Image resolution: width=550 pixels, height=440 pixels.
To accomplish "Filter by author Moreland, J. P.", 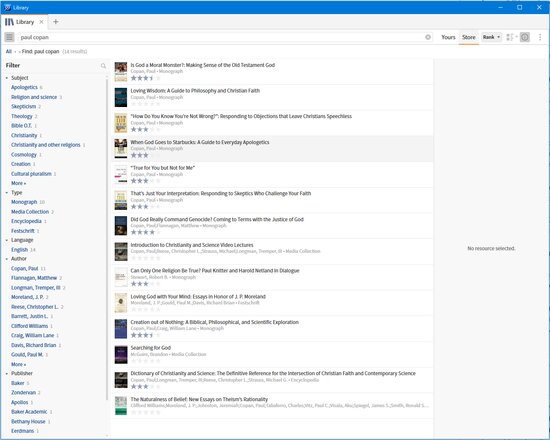I will point(27,297).
